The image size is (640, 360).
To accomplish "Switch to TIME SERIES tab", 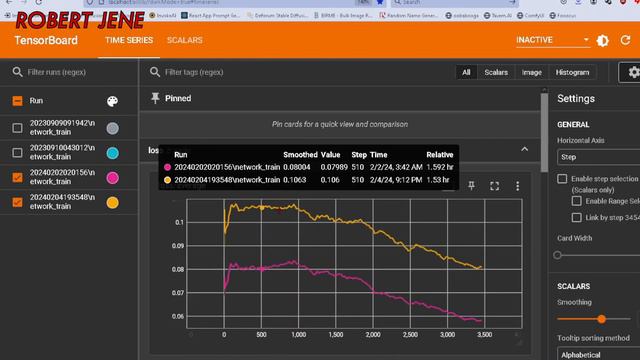I will pos(129,40).
